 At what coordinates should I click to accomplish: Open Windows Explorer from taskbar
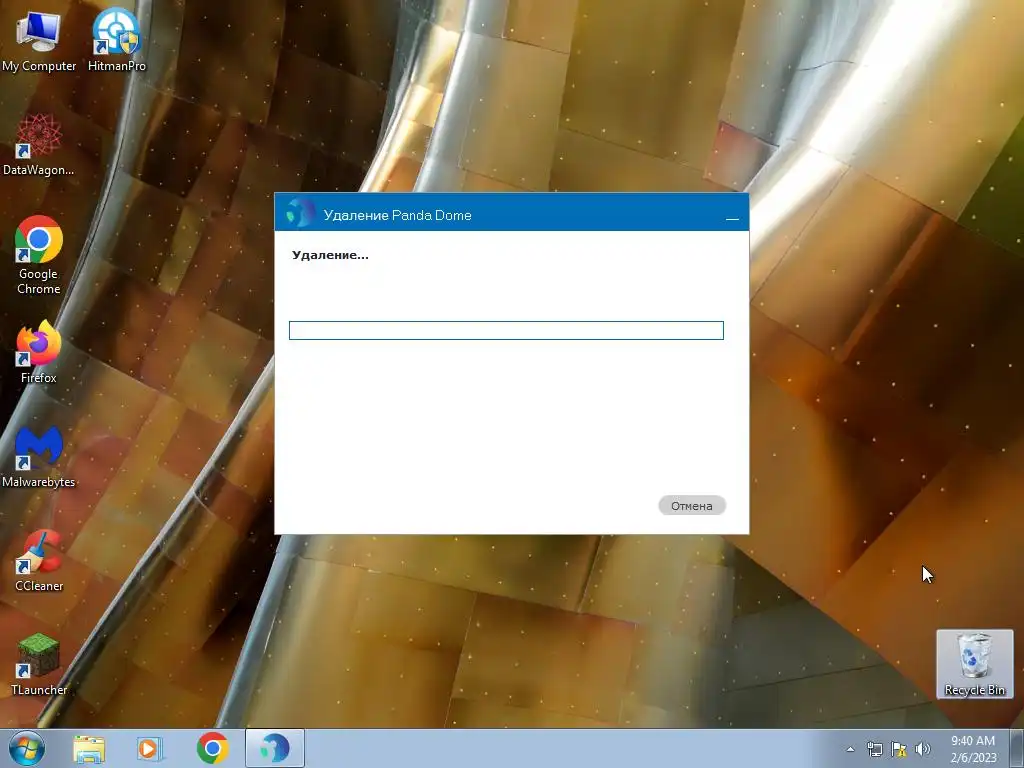[89, 749]
